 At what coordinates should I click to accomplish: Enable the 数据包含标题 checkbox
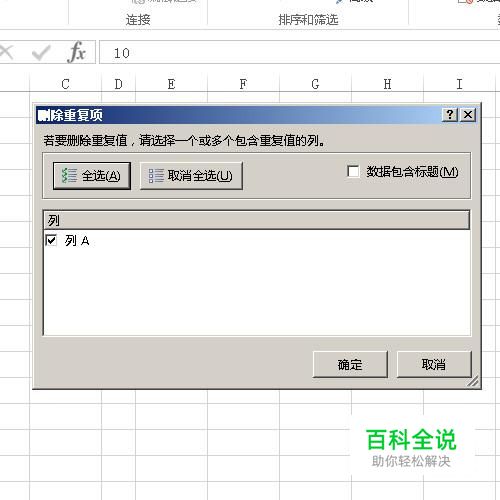click(x=353, y=172)
